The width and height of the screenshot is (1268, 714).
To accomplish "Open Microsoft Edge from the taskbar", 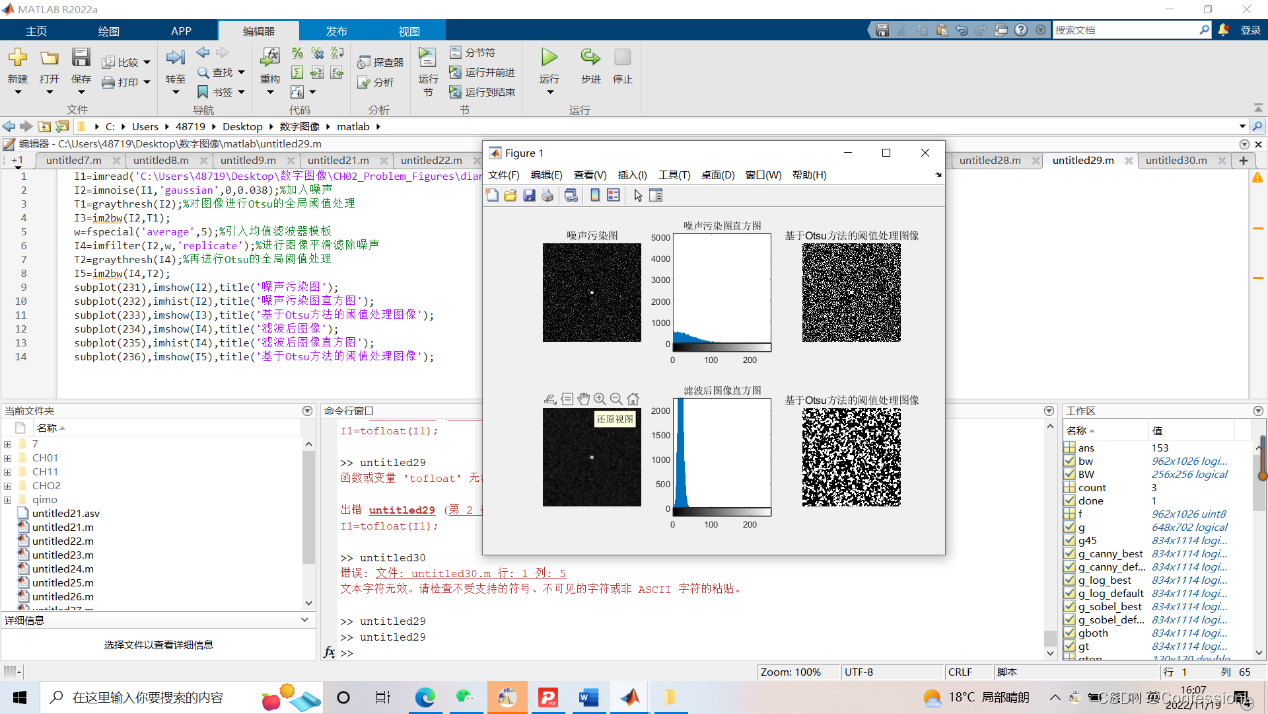I will point(425,697).
